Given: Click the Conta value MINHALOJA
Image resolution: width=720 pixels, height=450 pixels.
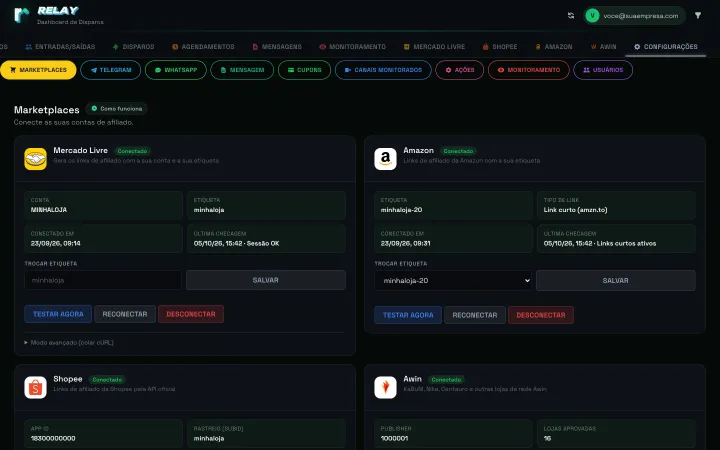Looking at the screenshot, I should point(49,210).
